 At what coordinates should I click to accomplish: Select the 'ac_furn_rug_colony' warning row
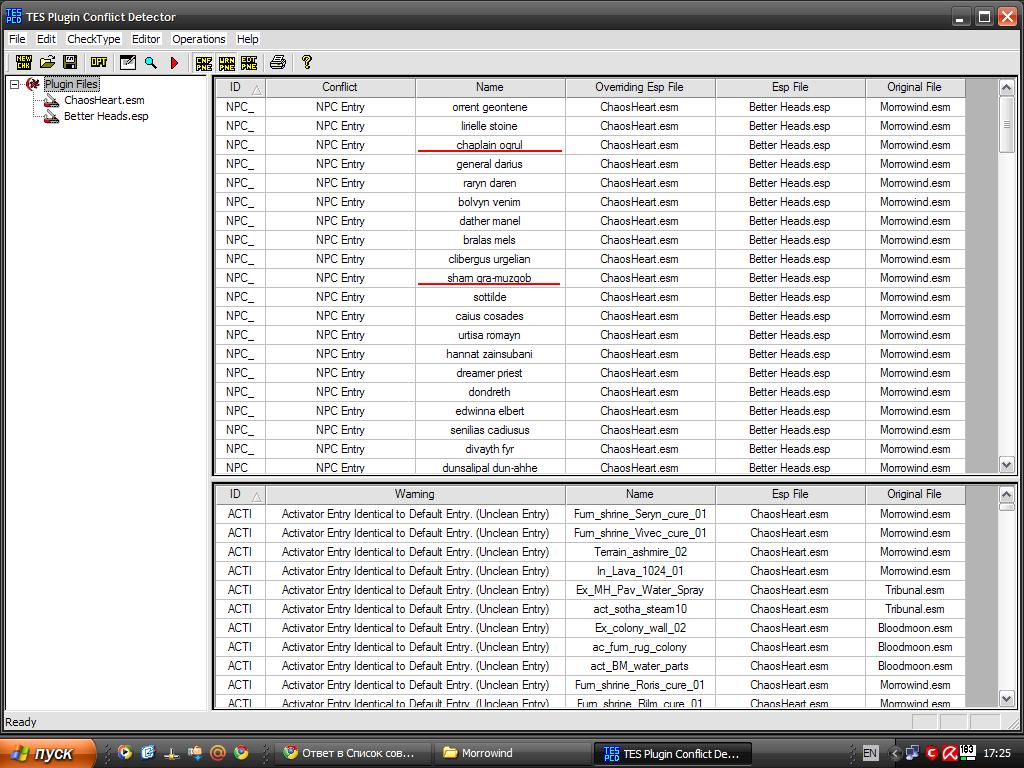[590, 647]
